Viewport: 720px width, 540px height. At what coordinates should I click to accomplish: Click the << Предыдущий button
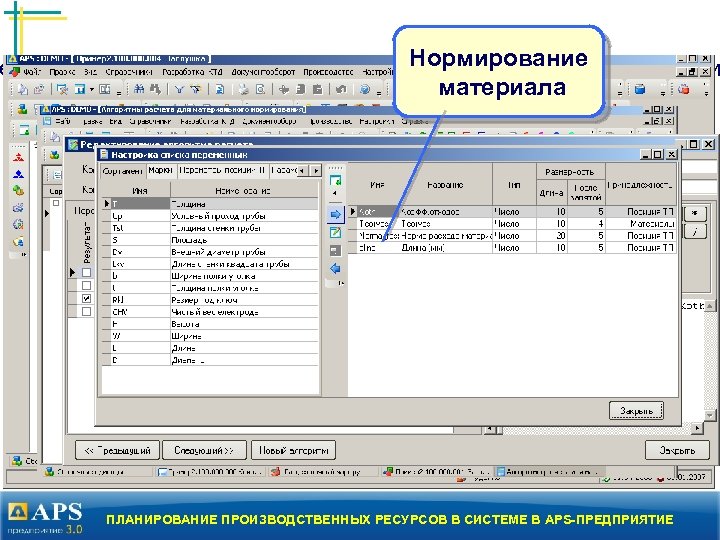coord(118,450)
